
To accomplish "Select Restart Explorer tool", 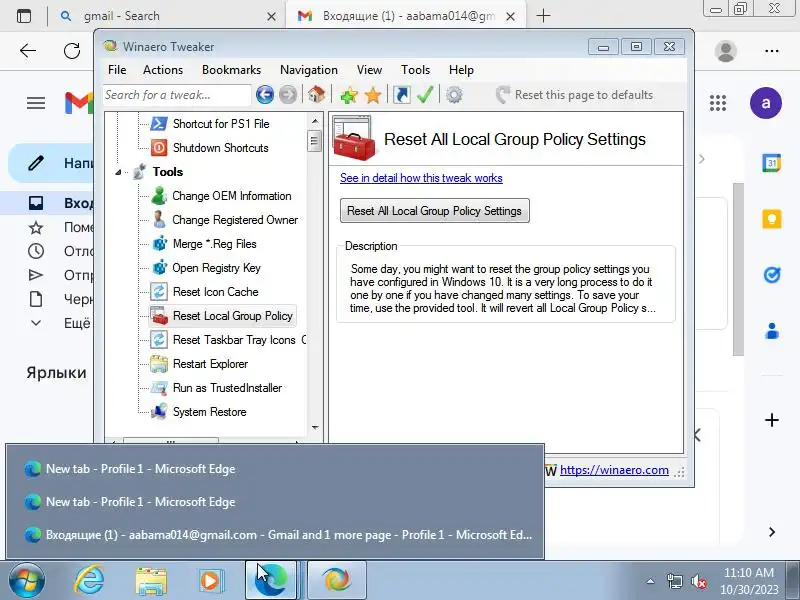I will (210, 364).
